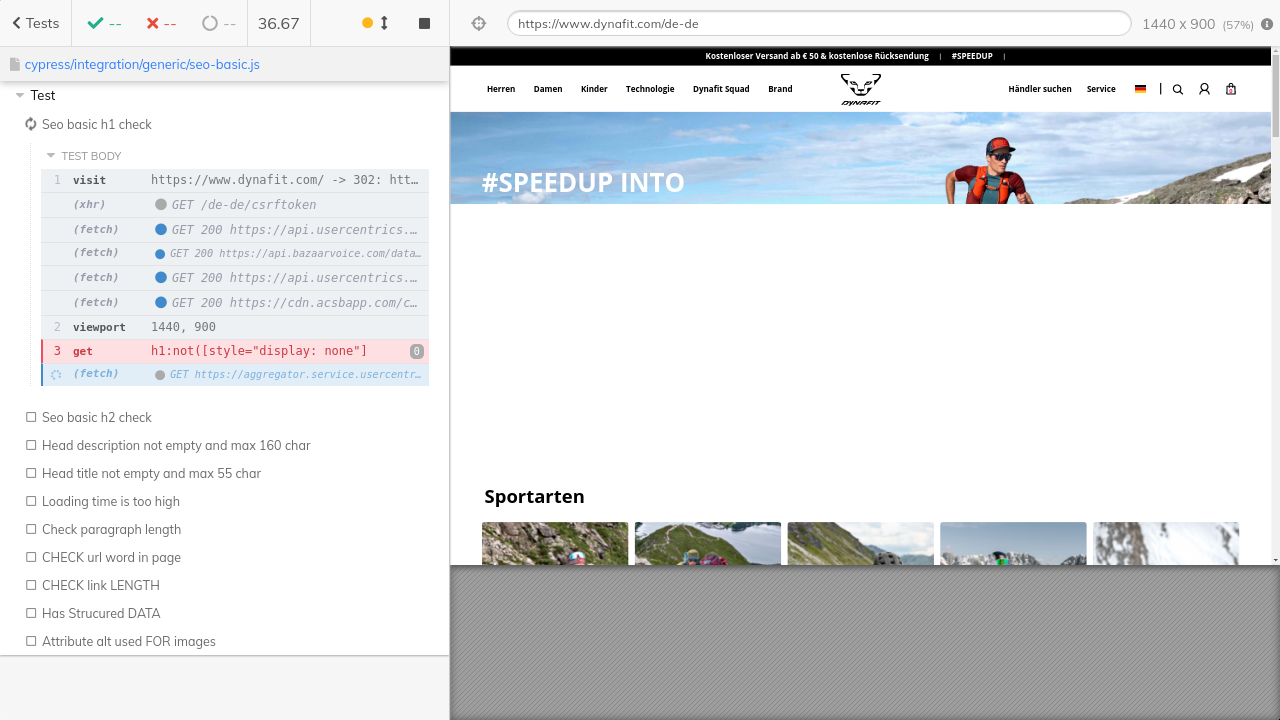Toggle the auto-scrolling indicator

click(x=375, y=23)
